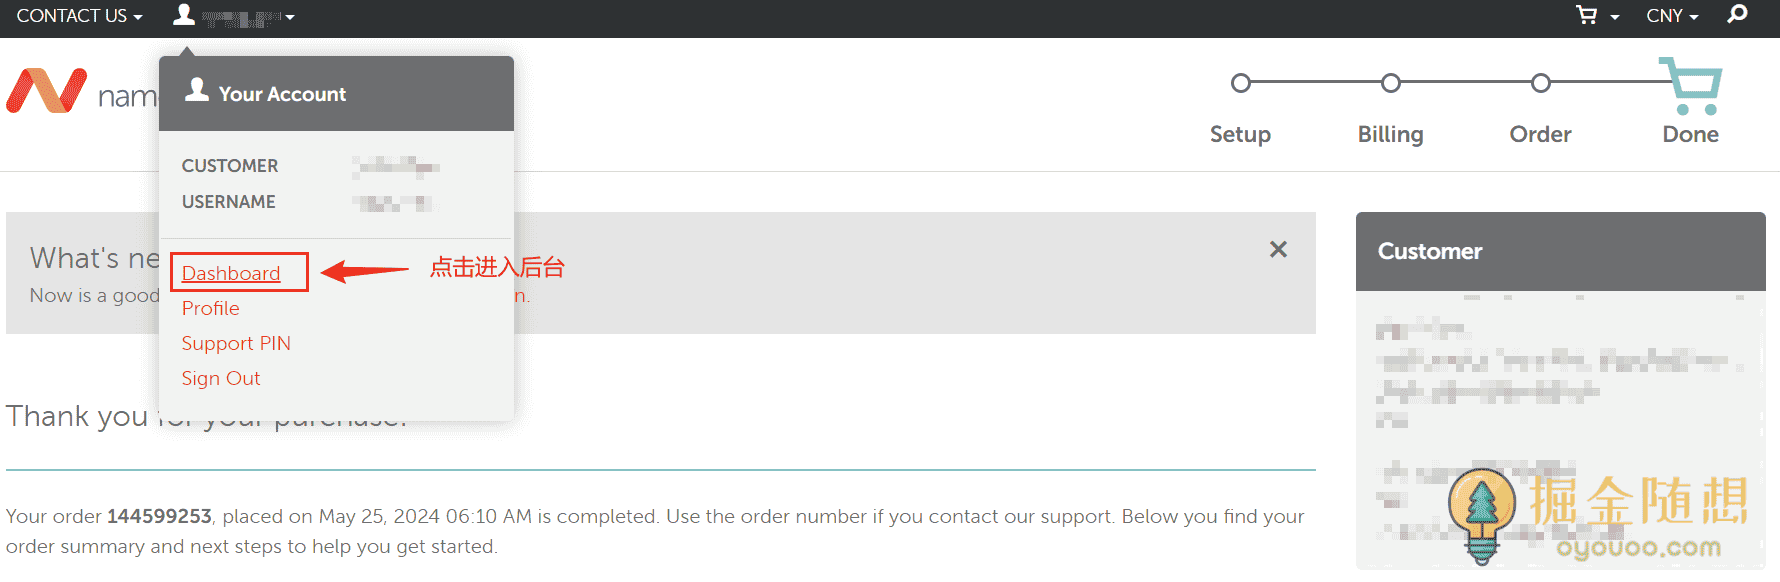
Task: Click the Order step marker
Action: click(x=1541, y=83)
